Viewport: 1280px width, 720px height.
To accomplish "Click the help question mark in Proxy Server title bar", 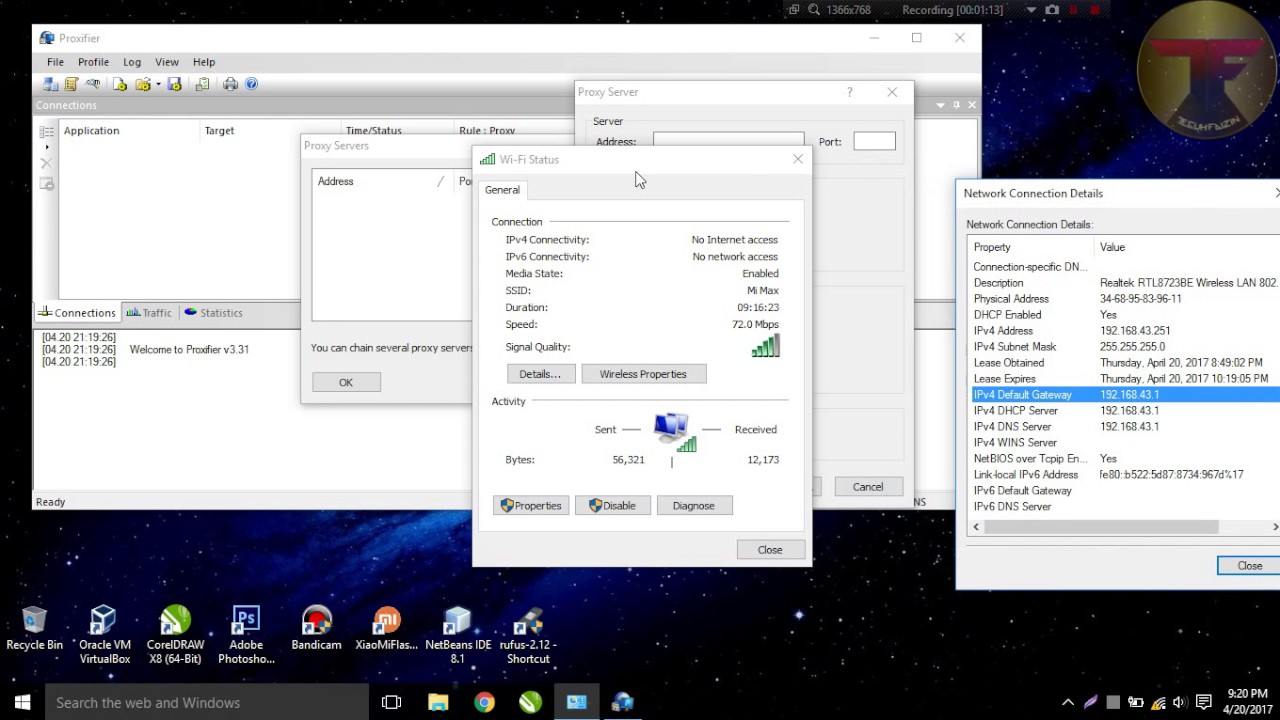I will pyautogui.click(x=849, y=92).
